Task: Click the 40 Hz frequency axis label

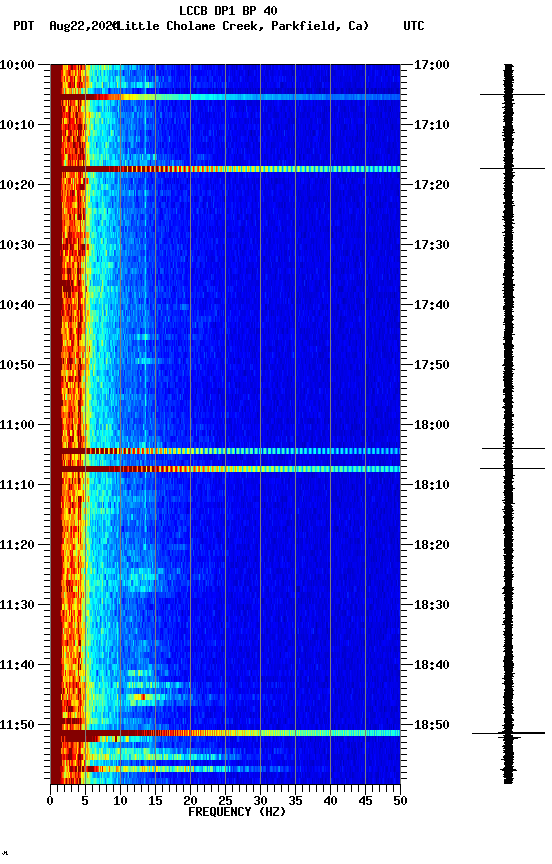Action: tap(330, 801)
